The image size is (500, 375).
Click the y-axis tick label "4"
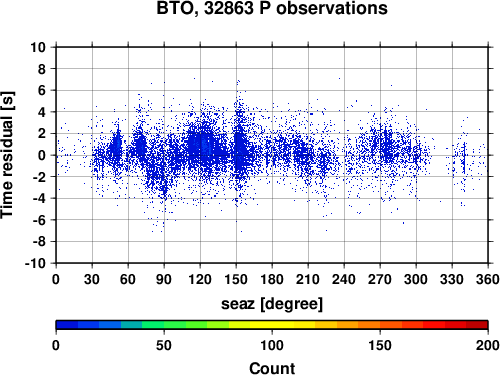(x=42, y=112)
